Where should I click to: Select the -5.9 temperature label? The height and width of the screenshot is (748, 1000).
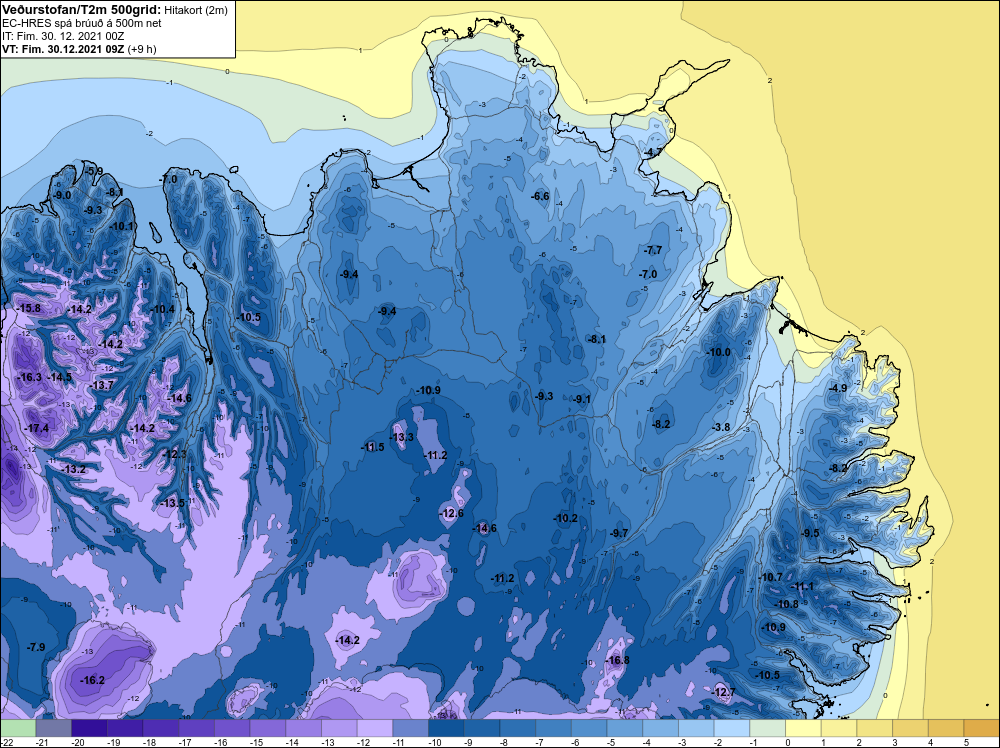[x=94, y=171]
